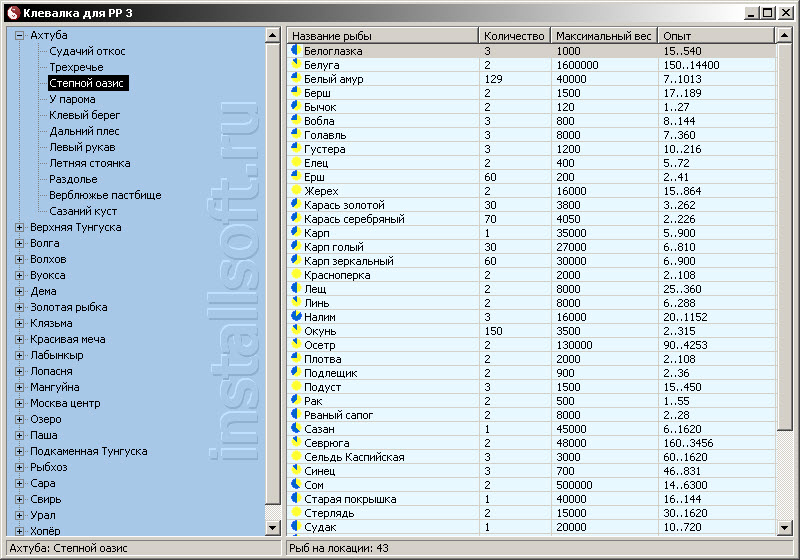
Task: Click the pie icon beside Налим
Action: click(296, 317)
